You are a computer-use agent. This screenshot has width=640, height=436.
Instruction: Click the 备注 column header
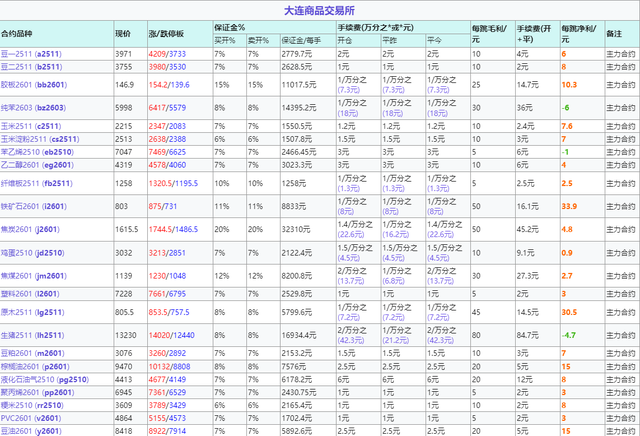tap(614, 34)
